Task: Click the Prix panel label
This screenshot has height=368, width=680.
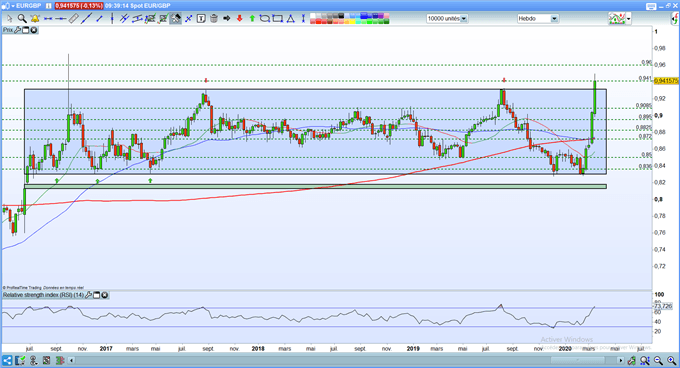Action: [8, 30]
